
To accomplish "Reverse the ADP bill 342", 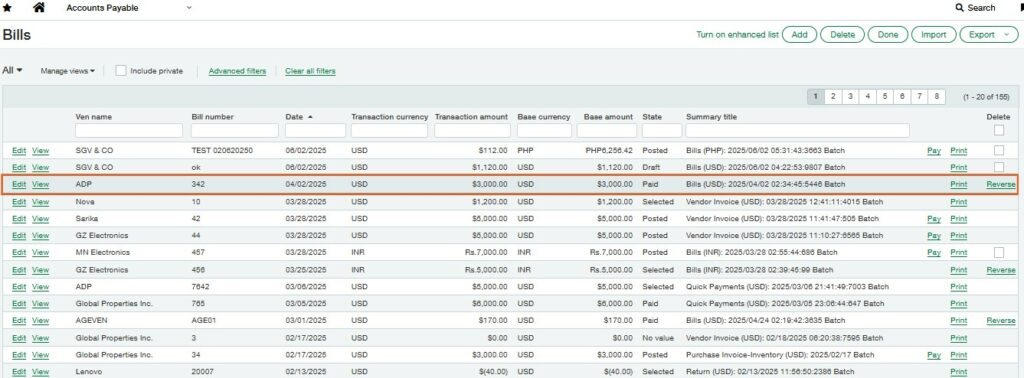I will [1000, 185].
